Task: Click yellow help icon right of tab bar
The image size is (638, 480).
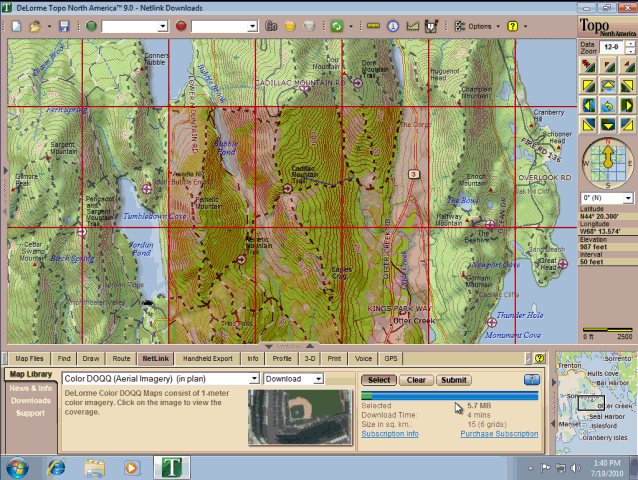Action: [540, 358]
